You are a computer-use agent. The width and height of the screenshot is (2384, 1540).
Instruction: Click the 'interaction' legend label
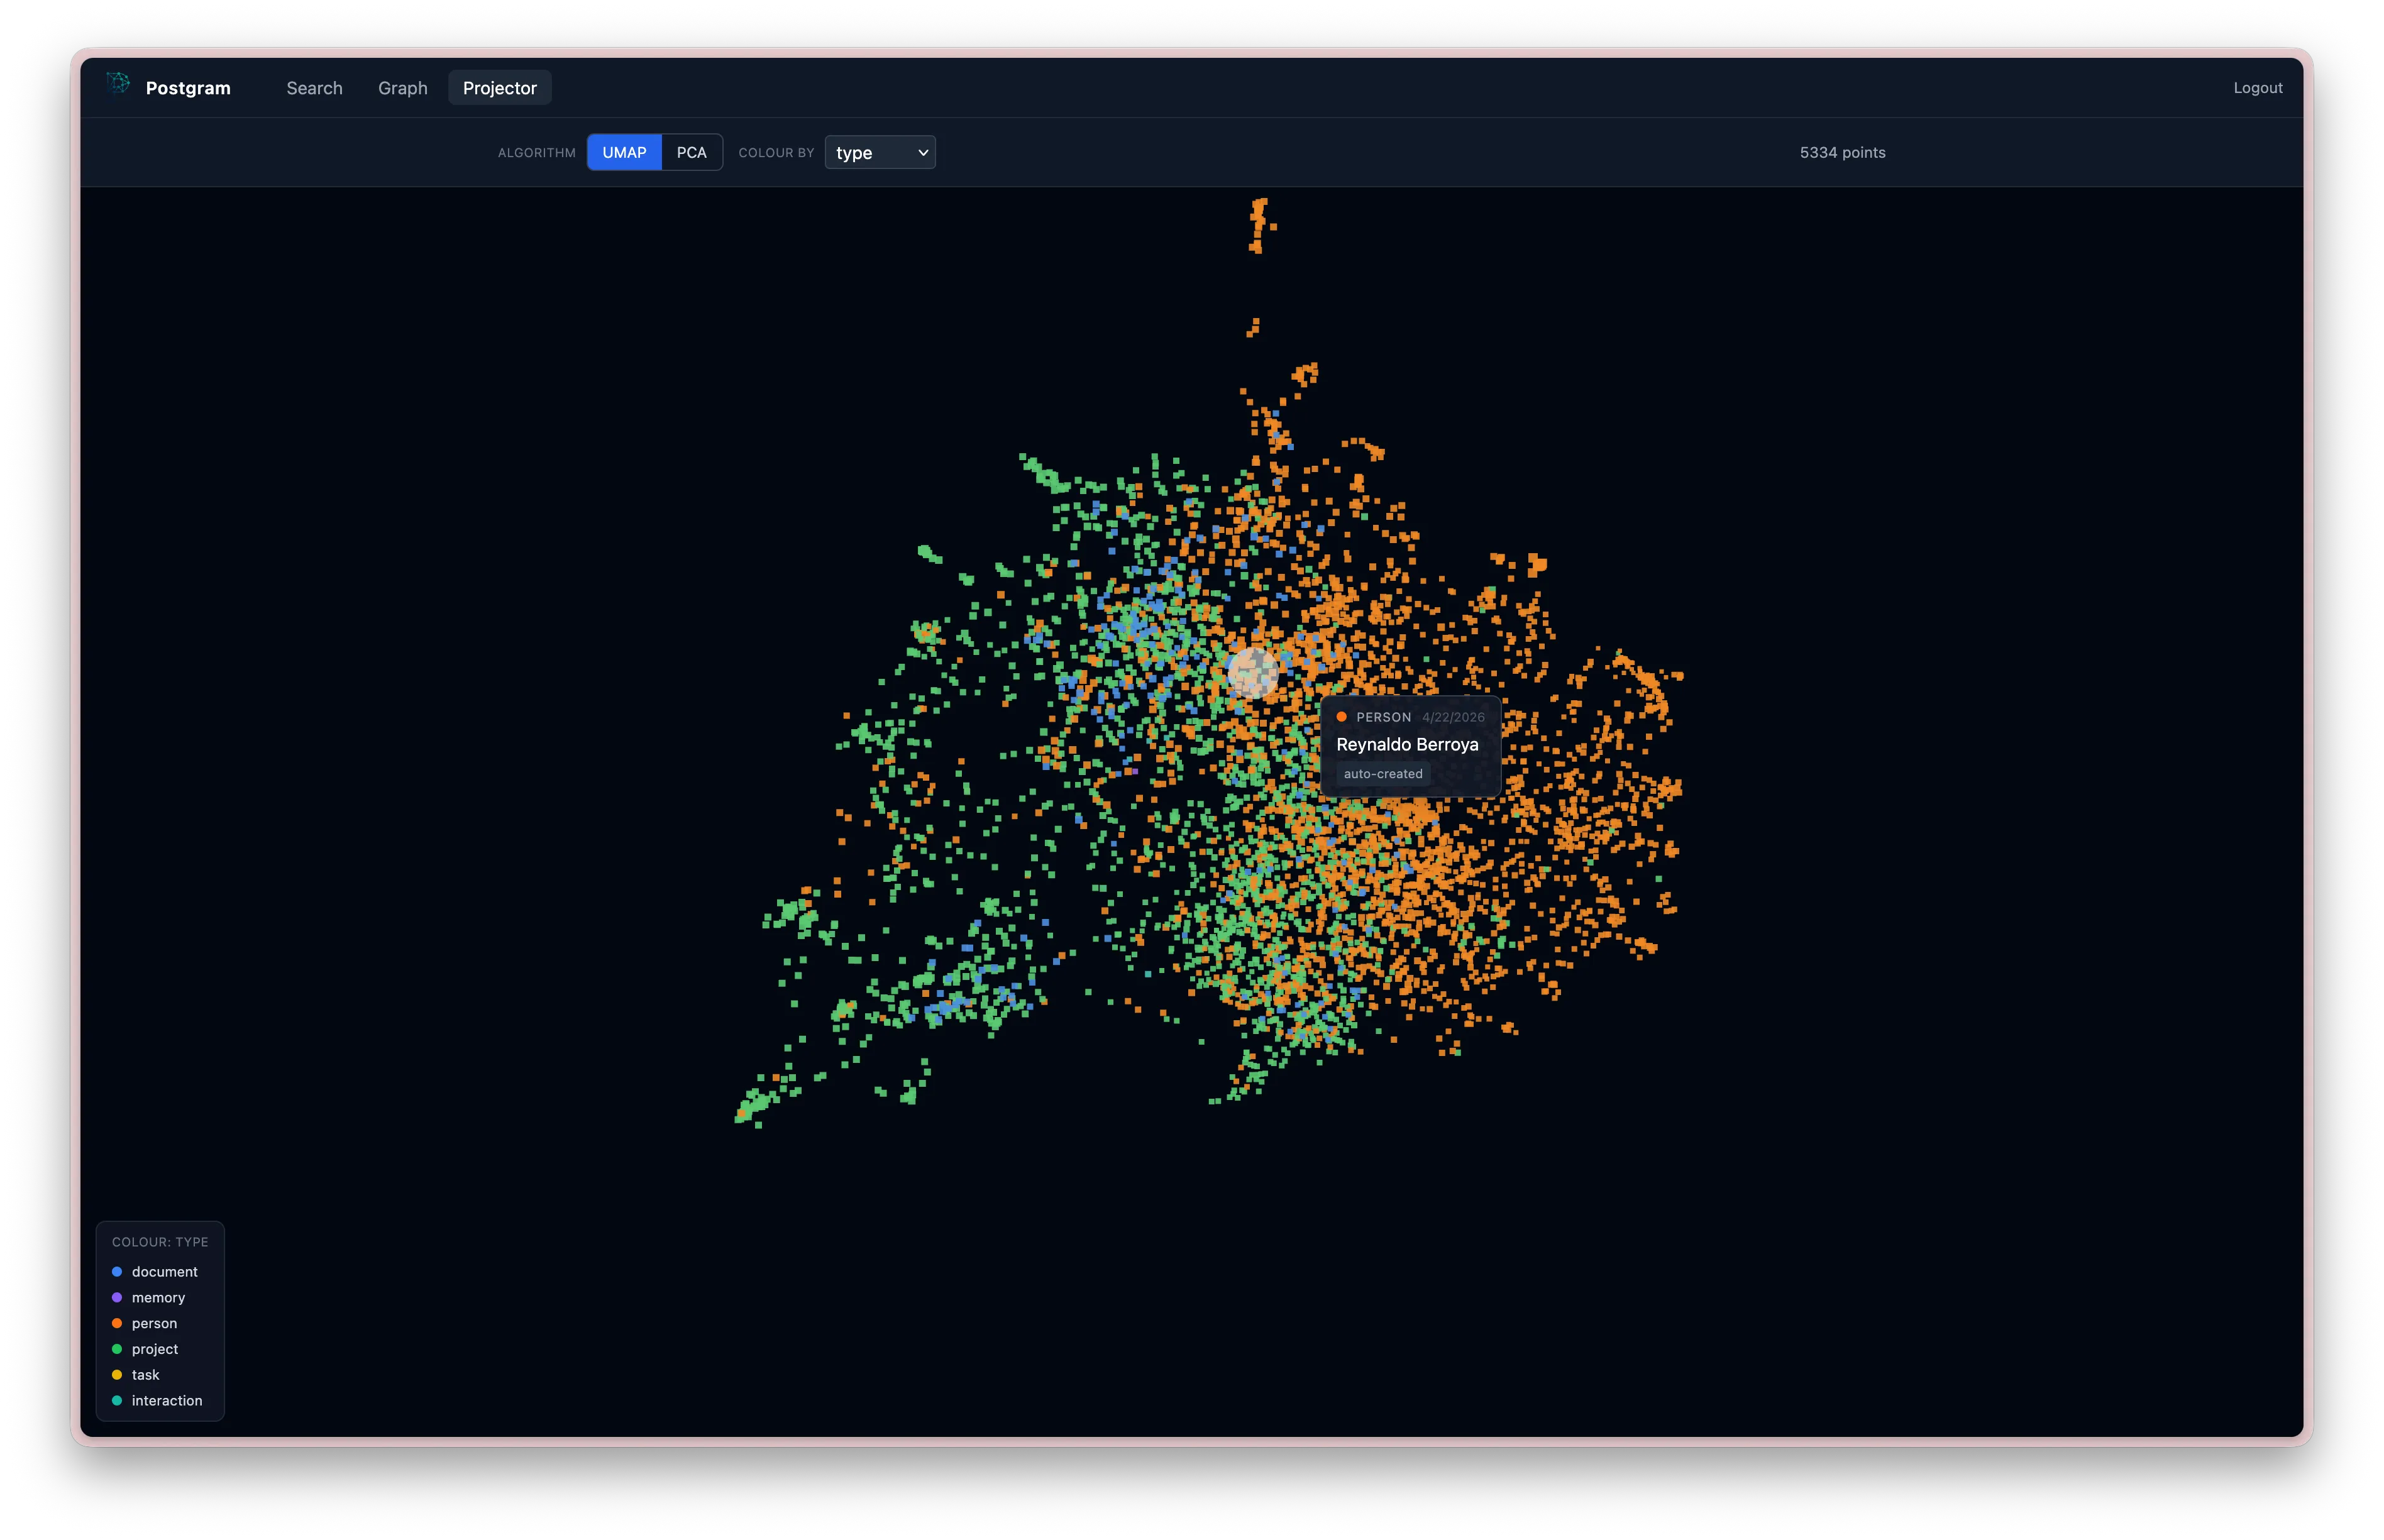click(167, 1400)
